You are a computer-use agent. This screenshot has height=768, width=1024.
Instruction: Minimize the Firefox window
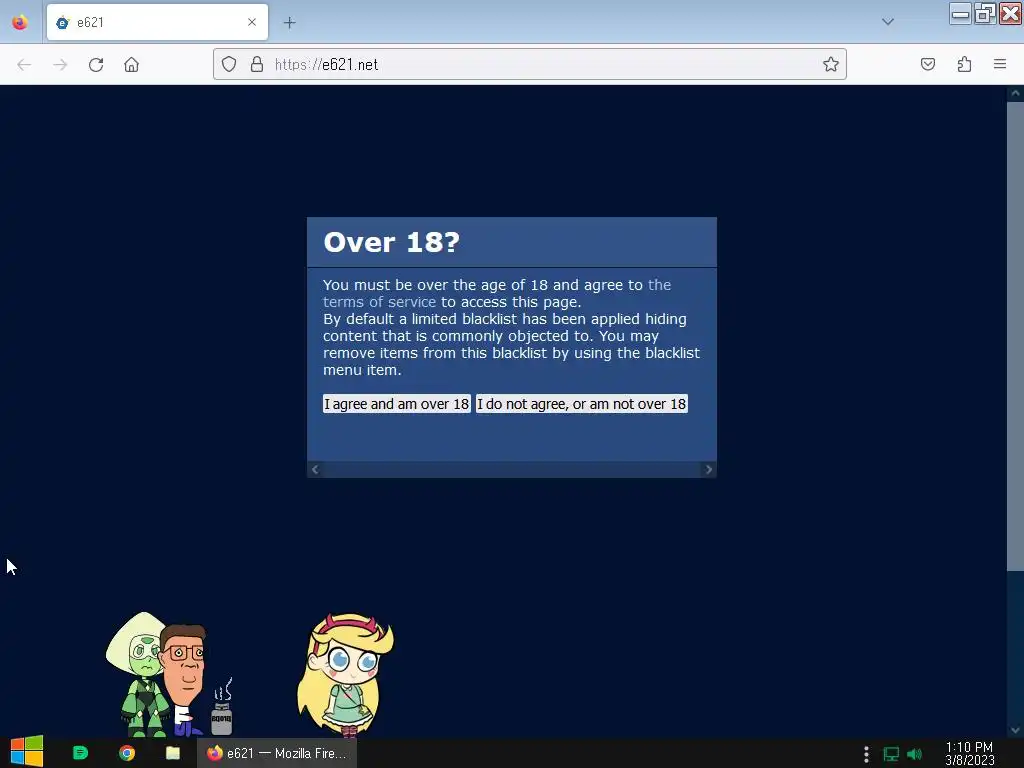coord(960,13)
